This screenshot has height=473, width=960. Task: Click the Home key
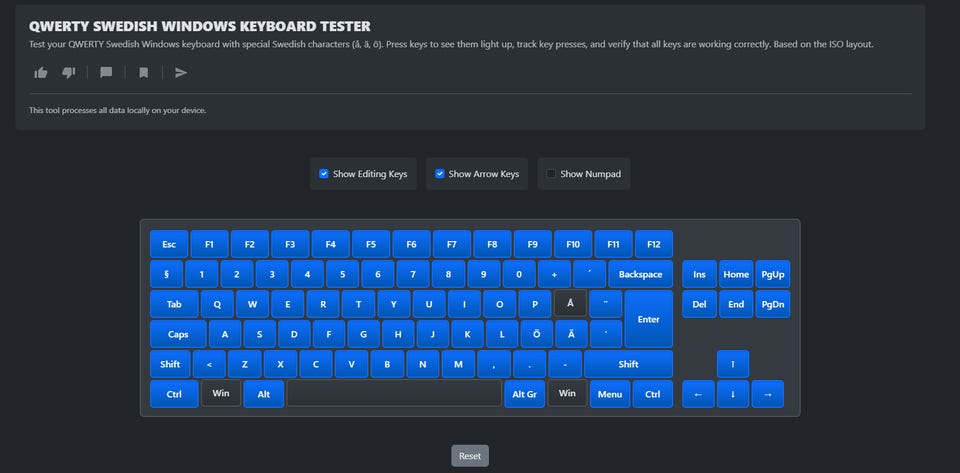[736, 274]
